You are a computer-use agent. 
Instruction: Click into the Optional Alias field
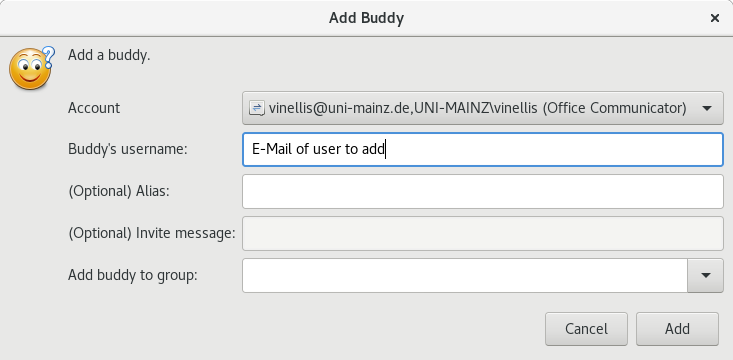coord(482,191)
